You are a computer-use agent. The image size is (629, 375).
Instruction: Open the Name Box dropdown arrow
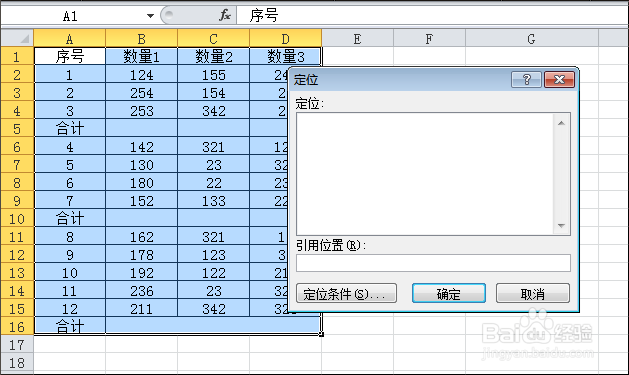150,16
